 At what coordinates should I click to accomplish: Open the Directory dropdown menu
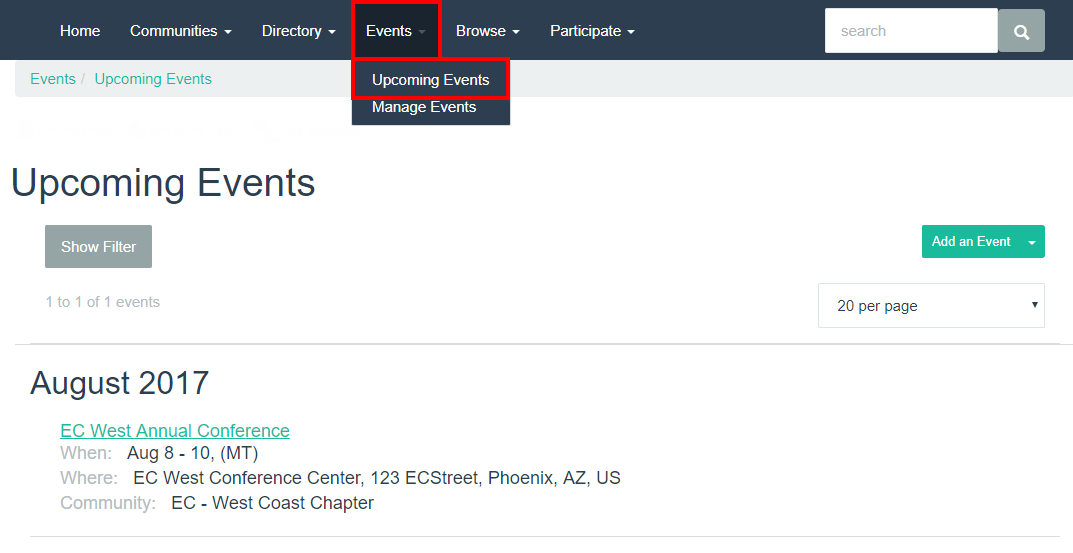coord(298,31)
